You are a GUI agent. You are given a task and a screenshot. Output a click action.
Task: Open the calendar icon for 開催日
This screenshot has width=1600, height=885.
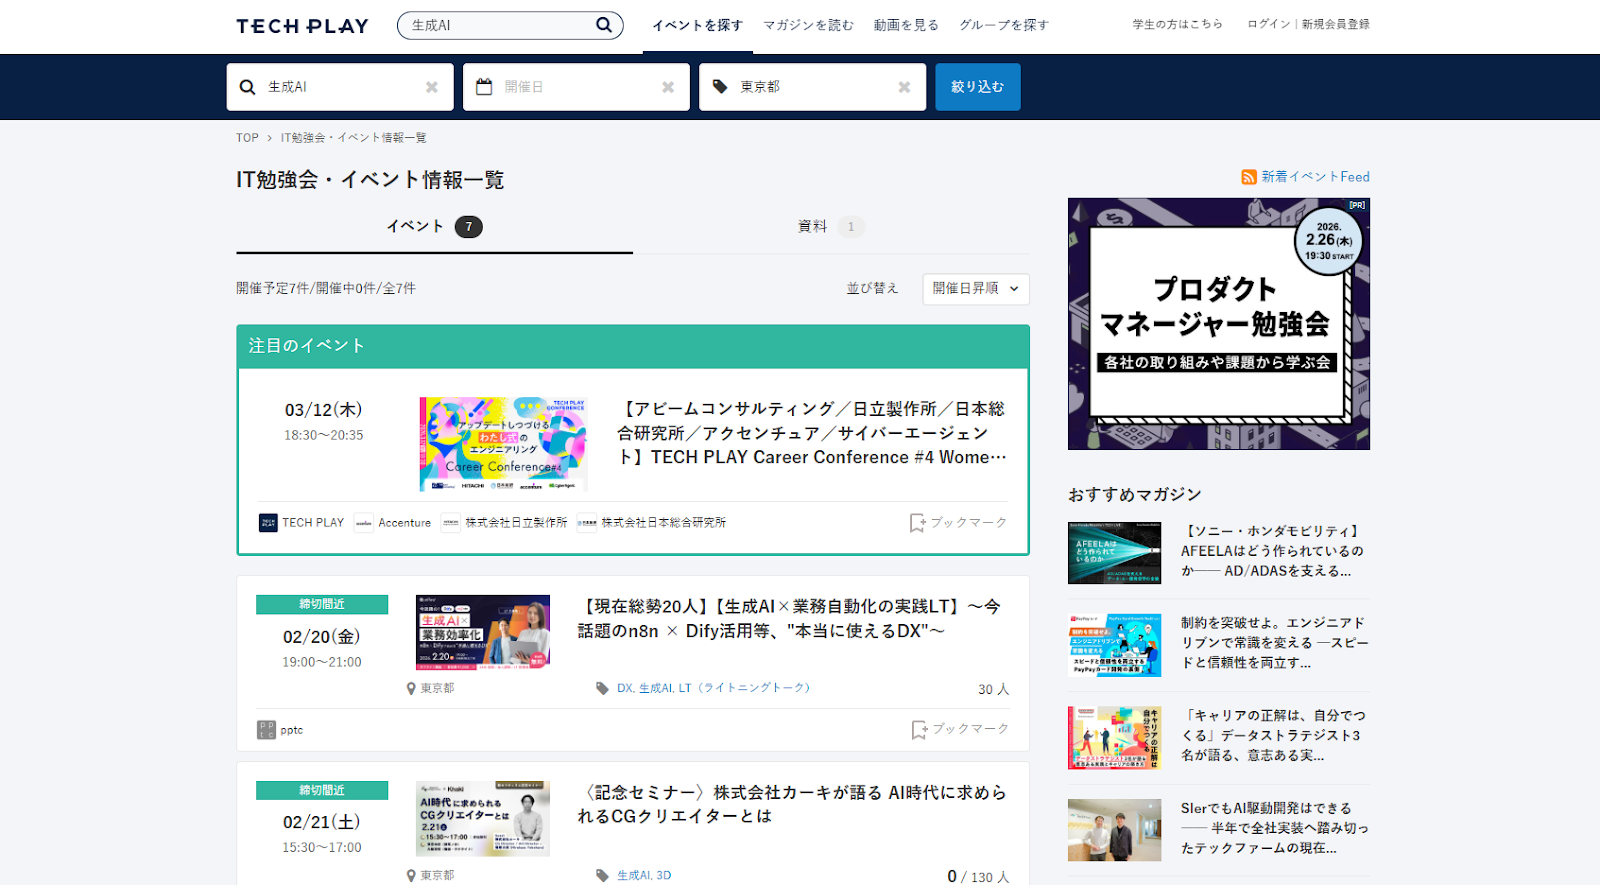tap(484, 87)
